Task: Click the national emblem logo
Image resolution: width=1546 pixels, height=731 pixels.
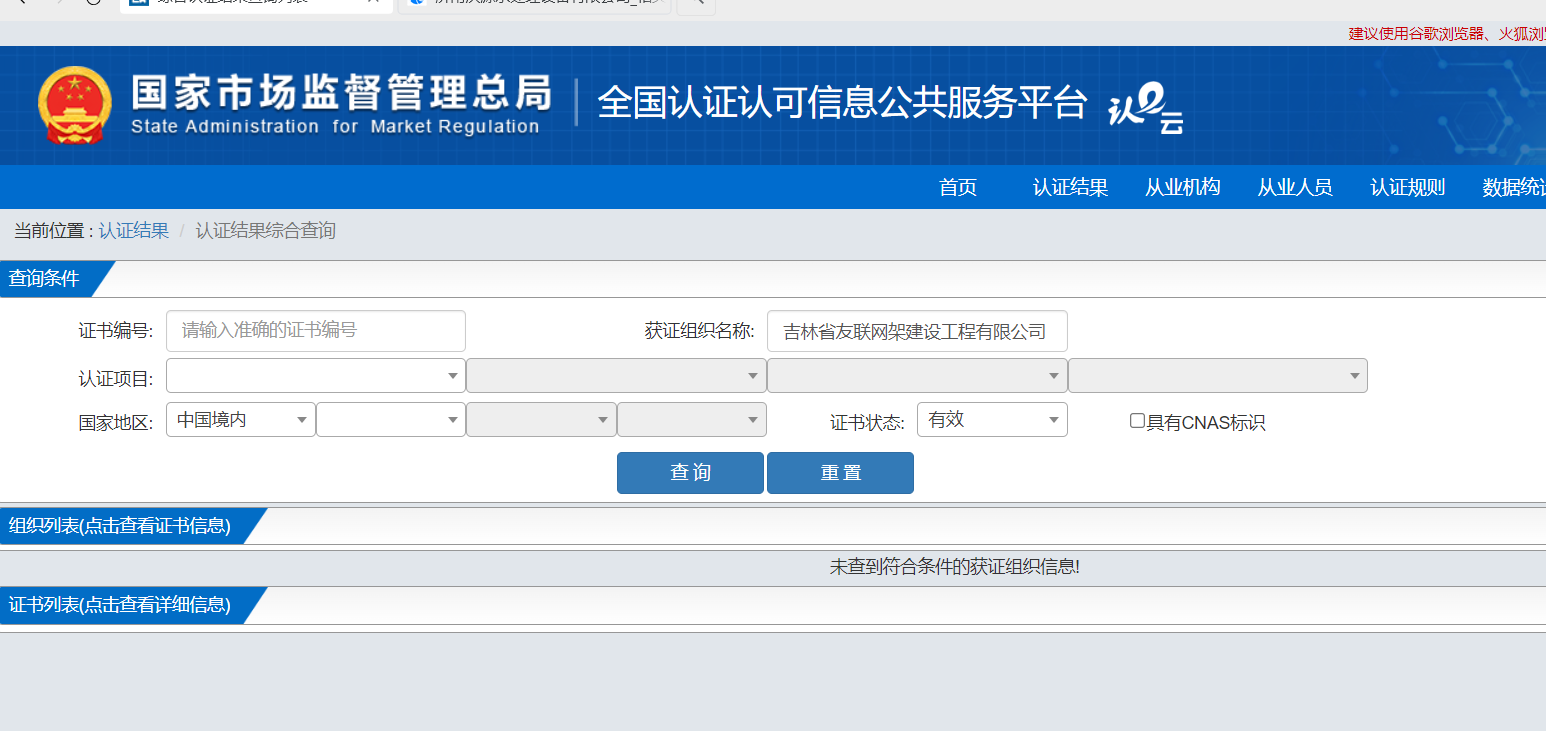Action: (75, 104)
